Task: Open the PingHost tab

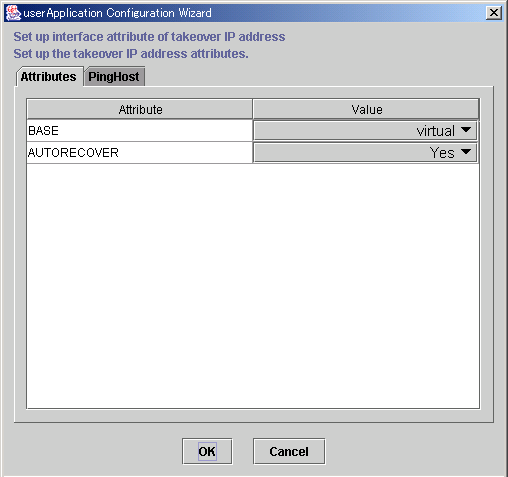Action: pos(114,77)
